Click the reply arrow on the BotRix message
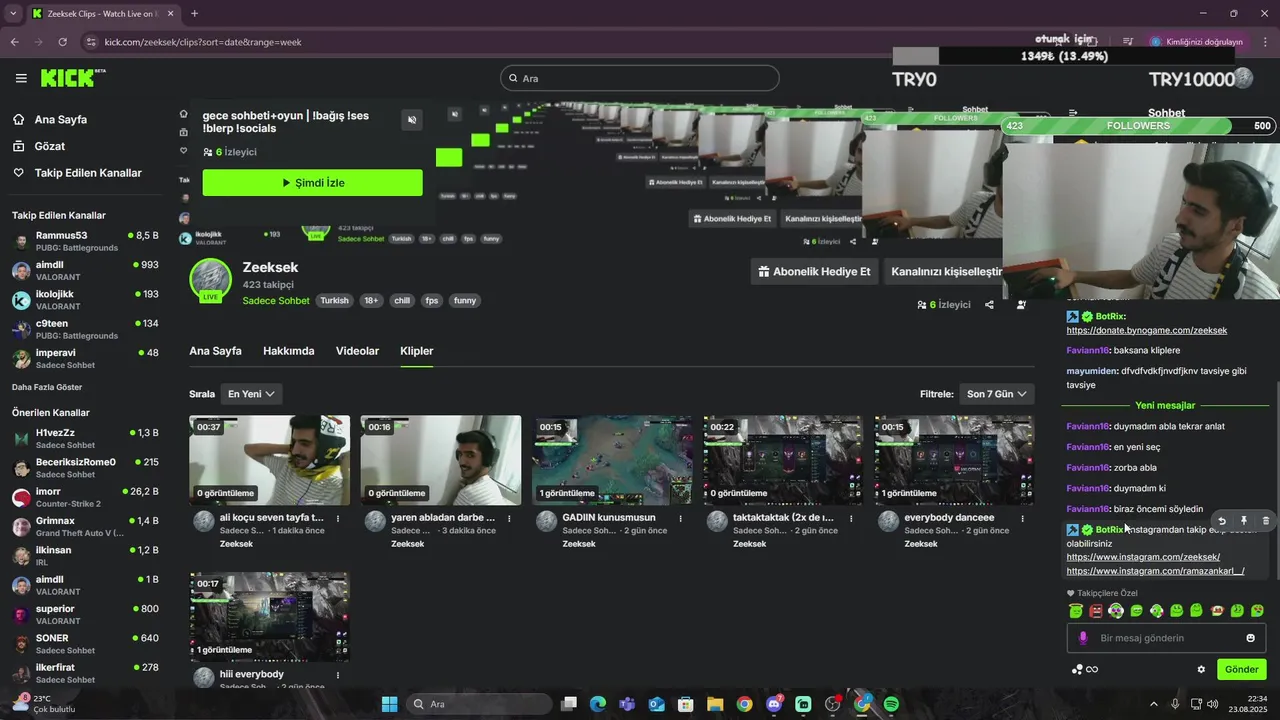 pos(1222,521)
